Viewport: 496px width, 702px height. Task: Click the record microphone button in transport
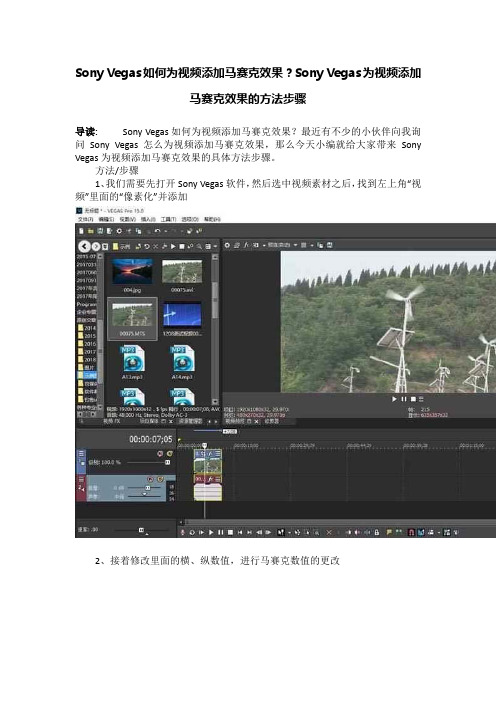click(x=183, y=532)
